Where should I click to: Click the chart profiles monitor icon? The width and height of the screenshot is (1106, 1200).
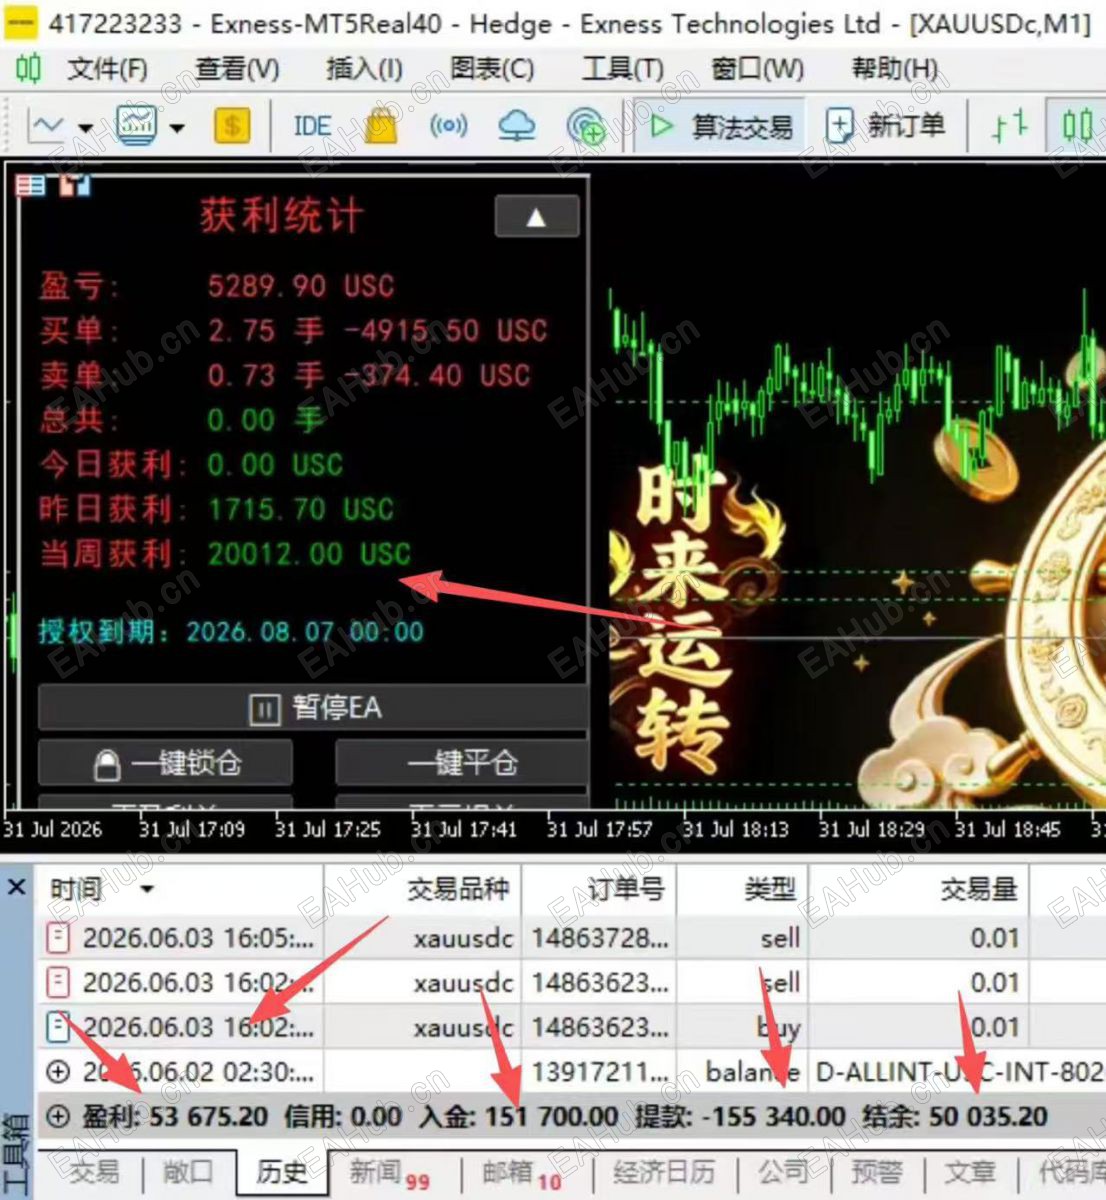tap(136, 125)
